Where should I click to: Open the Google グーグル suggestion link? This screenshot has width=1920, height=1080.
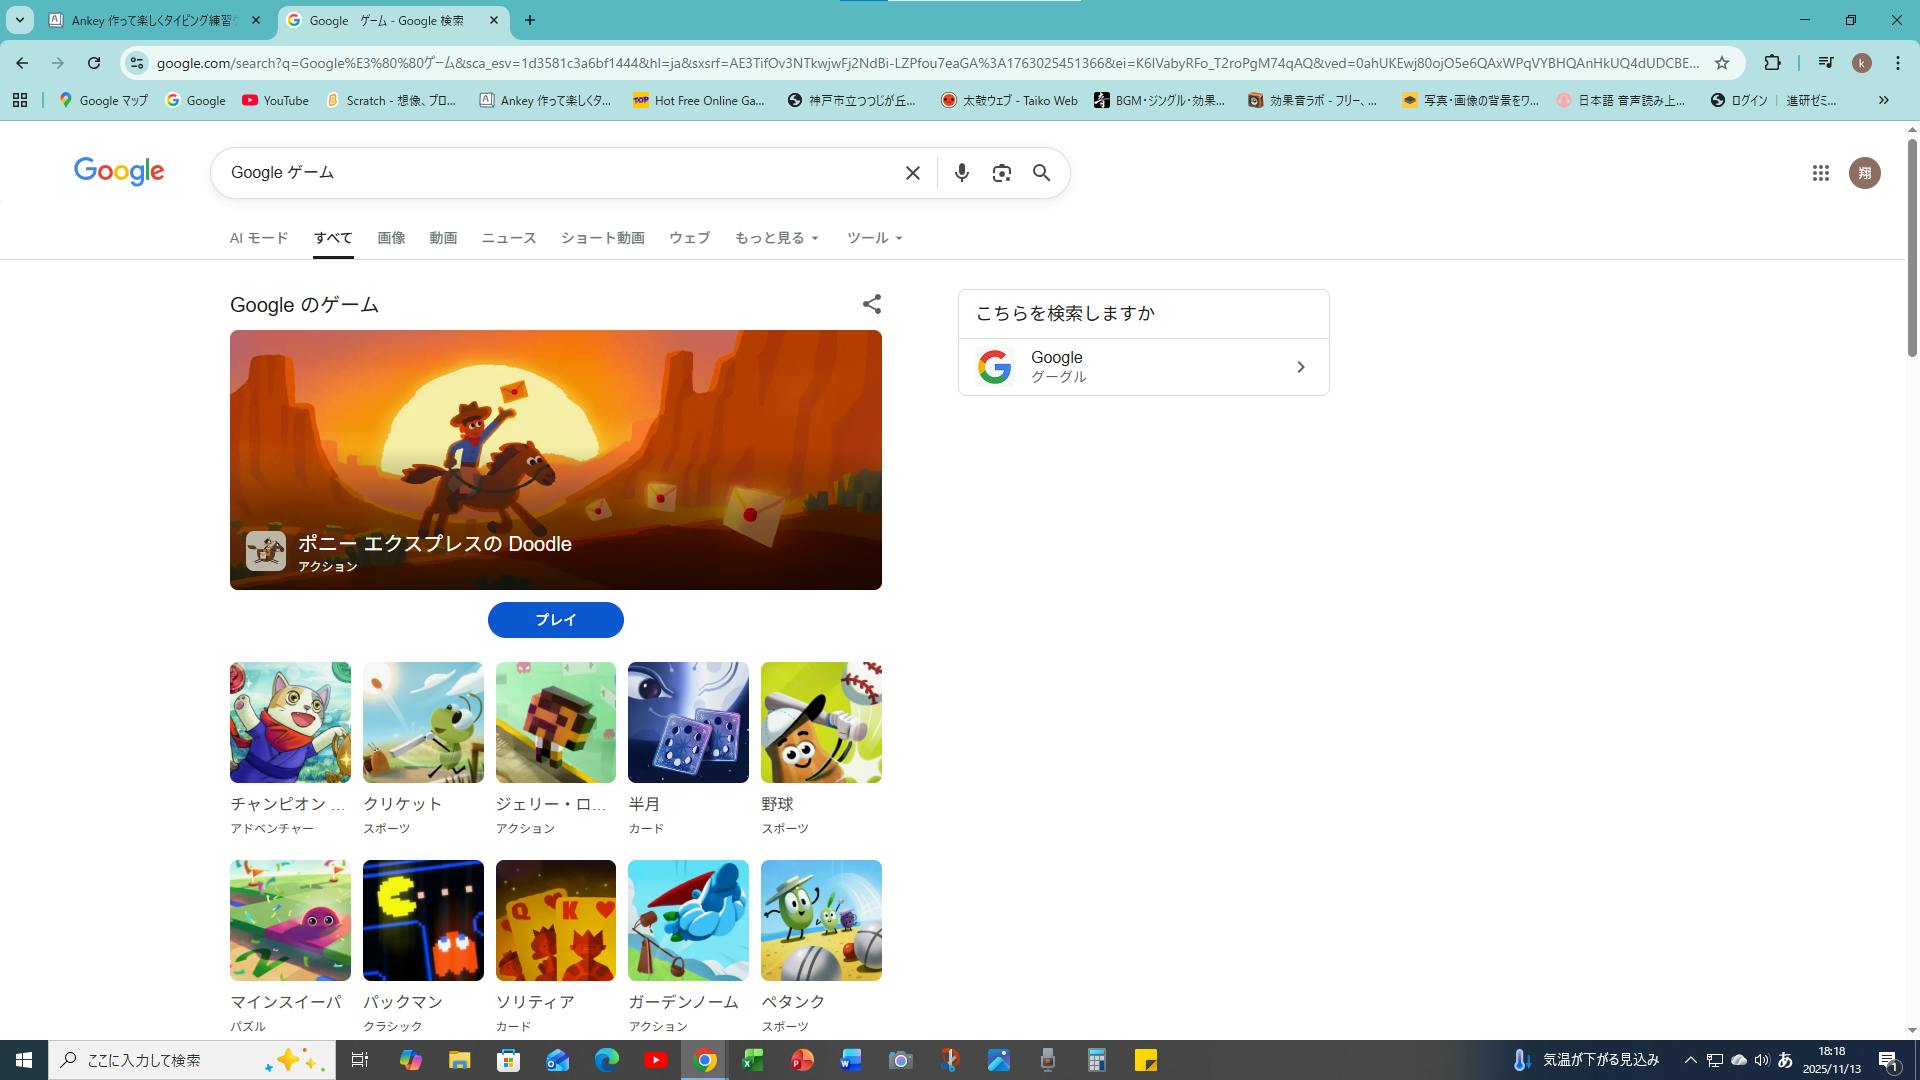click(x=1143, y=367)
